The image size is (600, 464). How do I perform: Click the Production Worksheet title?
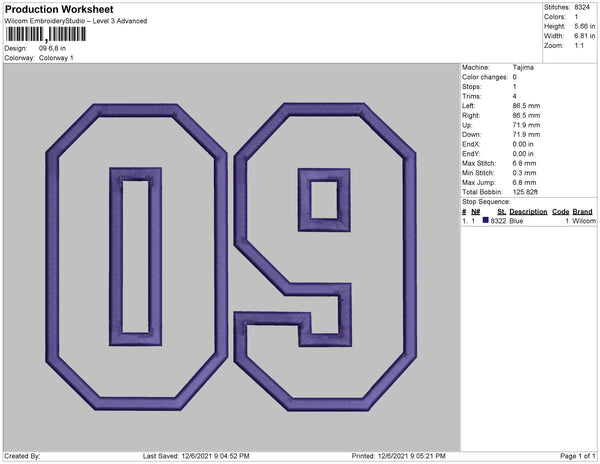(x=60, y=10)
